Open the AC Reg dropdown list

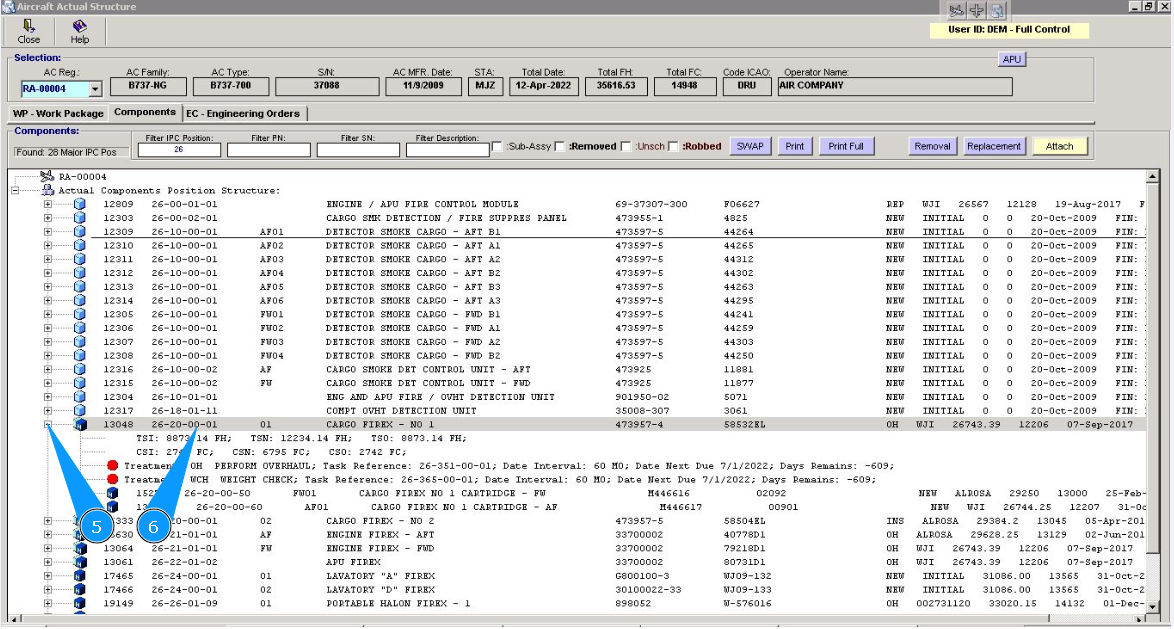coord(95,89)
